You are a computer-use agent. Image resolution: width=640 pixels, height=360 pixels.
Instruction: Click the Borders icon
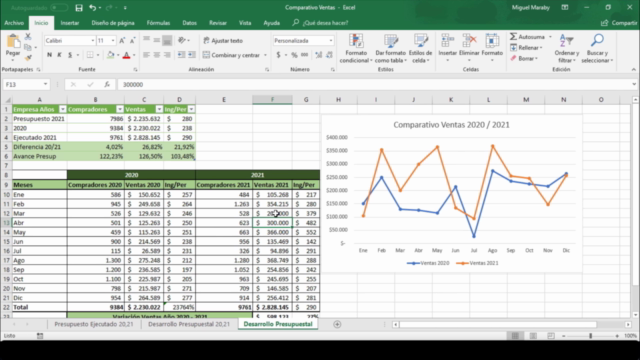tap(90, 55)
